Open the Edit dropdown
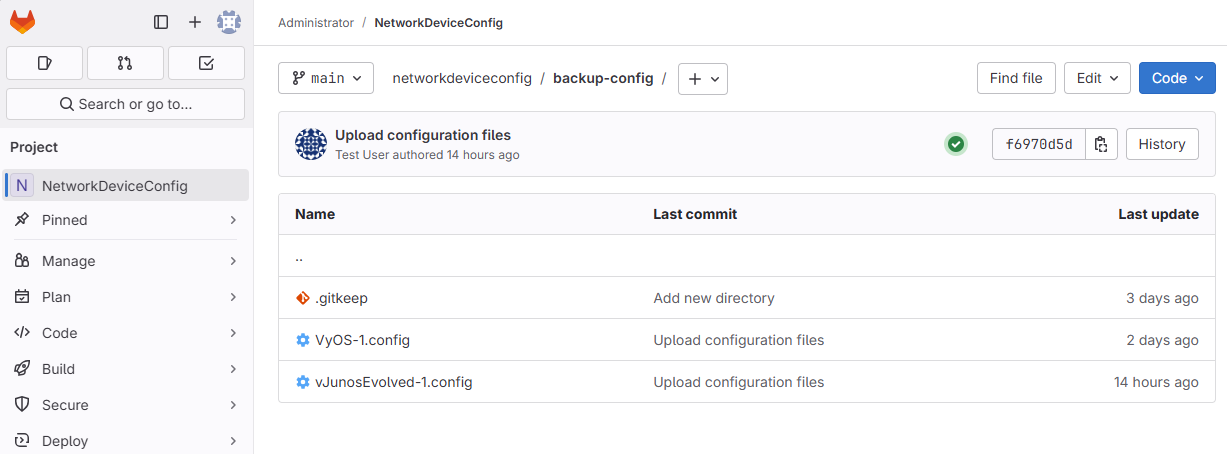 1097,78
